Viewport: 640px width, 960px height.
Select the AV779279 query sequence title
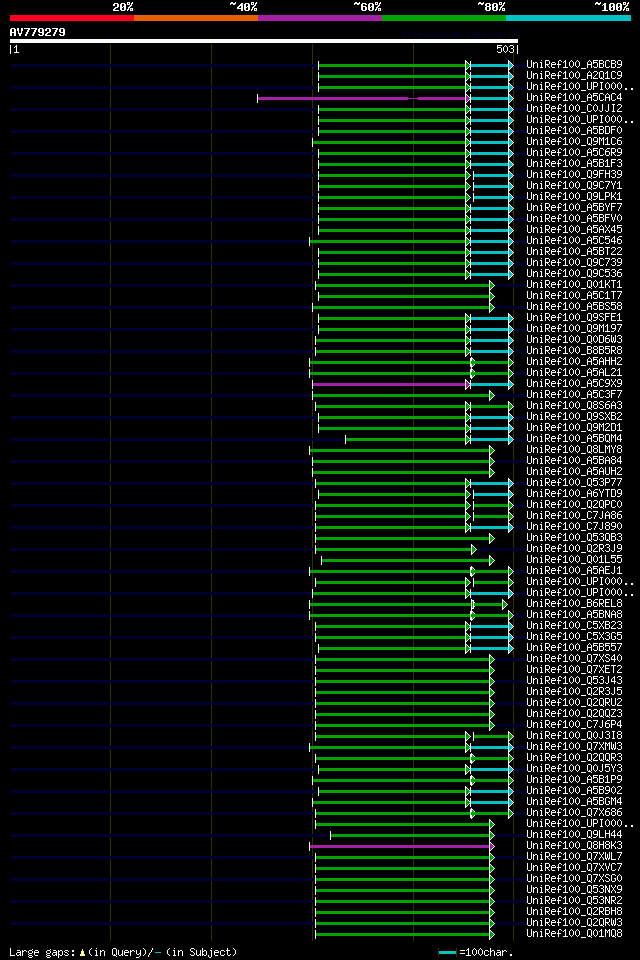[x=37, y=32]
